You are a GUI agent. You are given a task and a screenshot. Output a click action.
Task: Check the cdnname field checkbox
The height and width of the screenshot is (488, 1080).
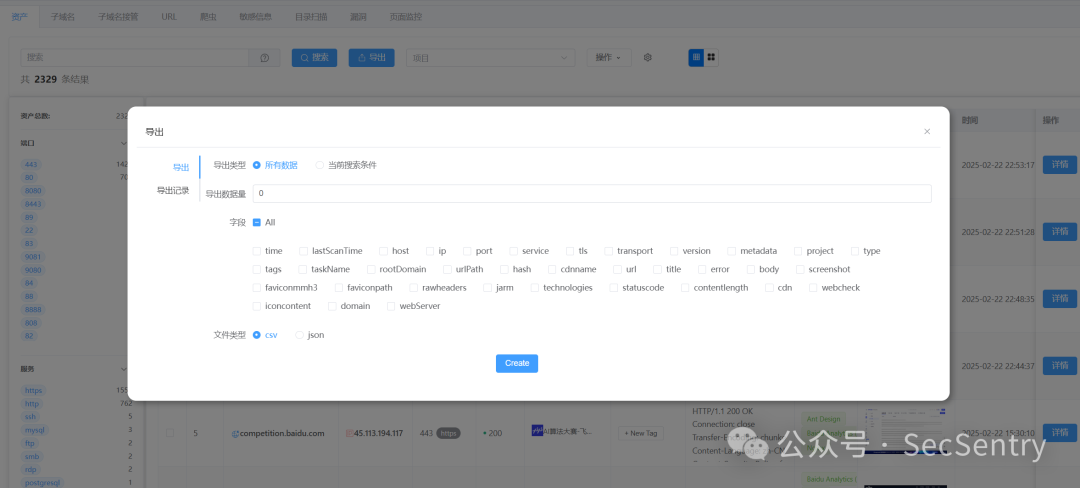click(552, 269)
